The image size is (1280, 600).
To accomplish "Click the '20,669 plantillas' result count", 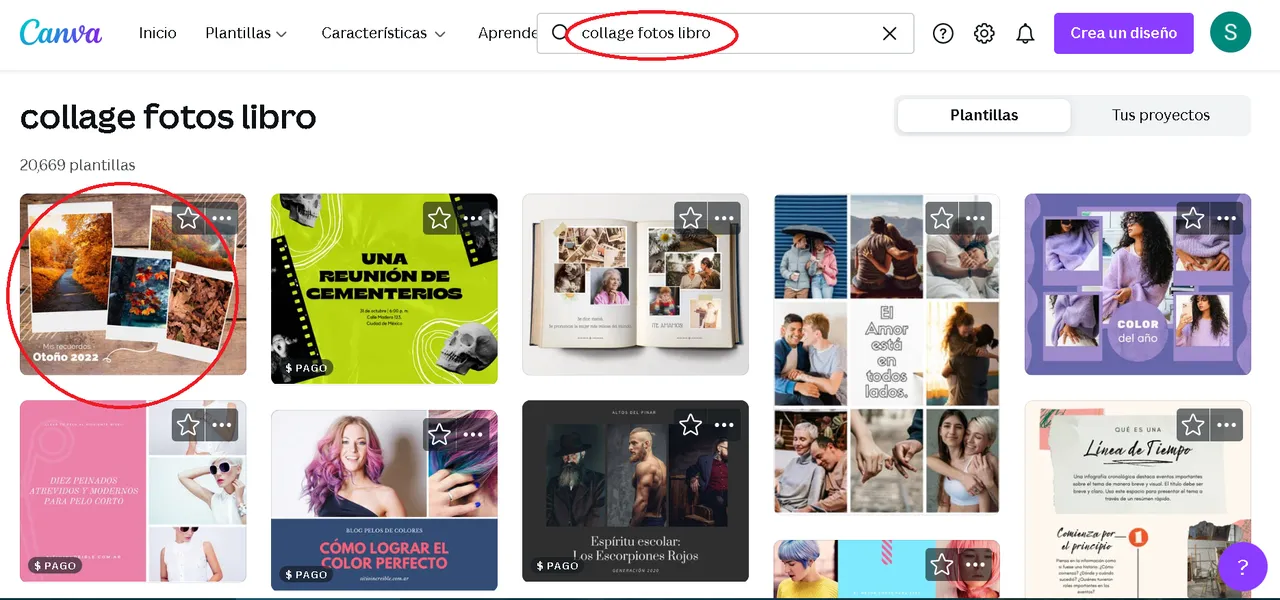I will click(x=78, y=165).
